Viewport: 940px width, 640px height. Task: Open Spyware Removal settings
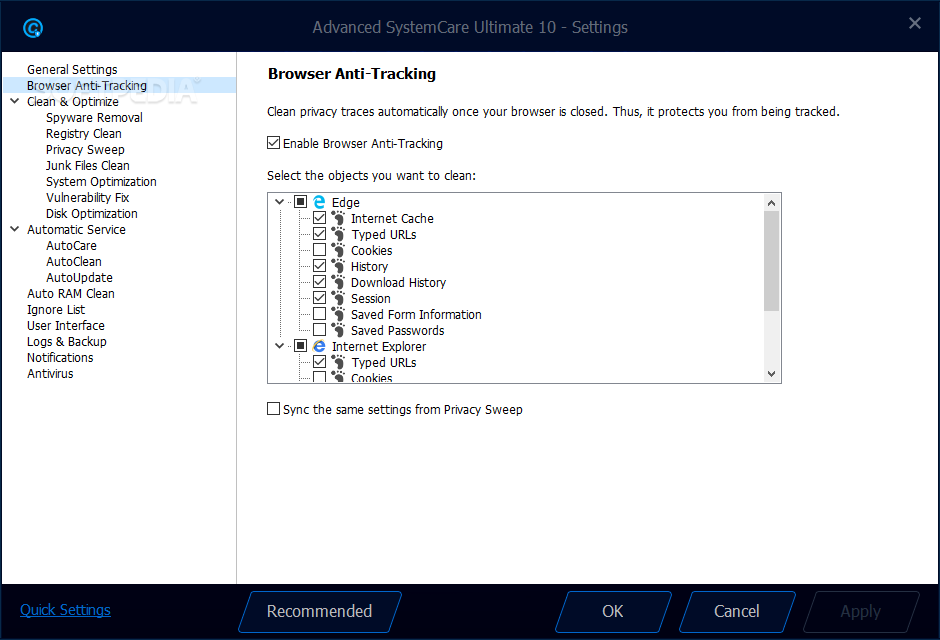tap(94, 117)
